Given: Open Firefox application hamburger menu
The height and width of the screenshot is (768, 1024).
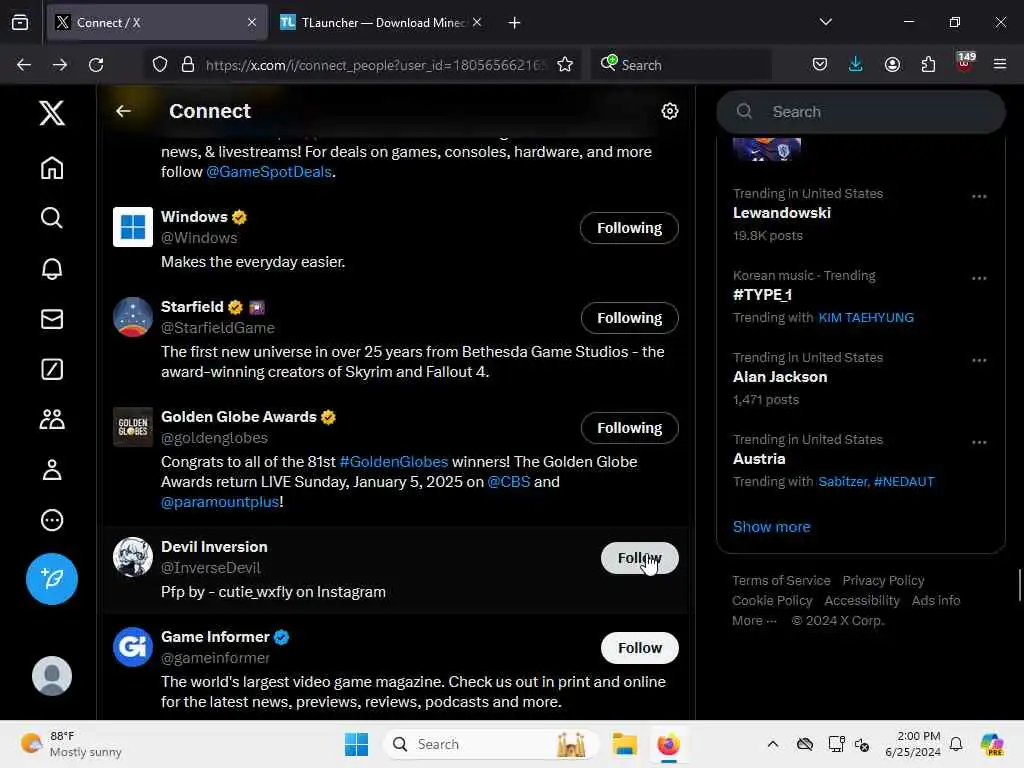Looking at the screenshot, I should point(1000,65).
